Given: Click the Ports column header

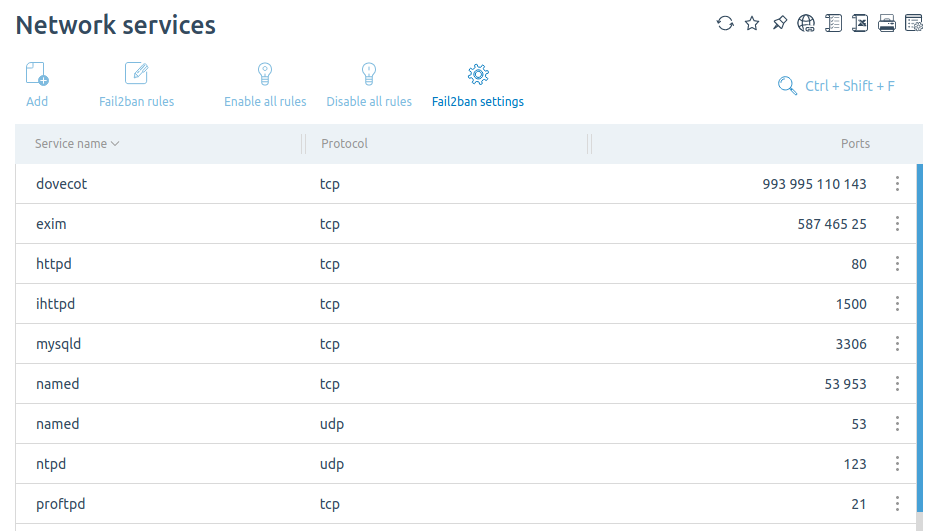Looking at the screenshot, I should 855,144.
